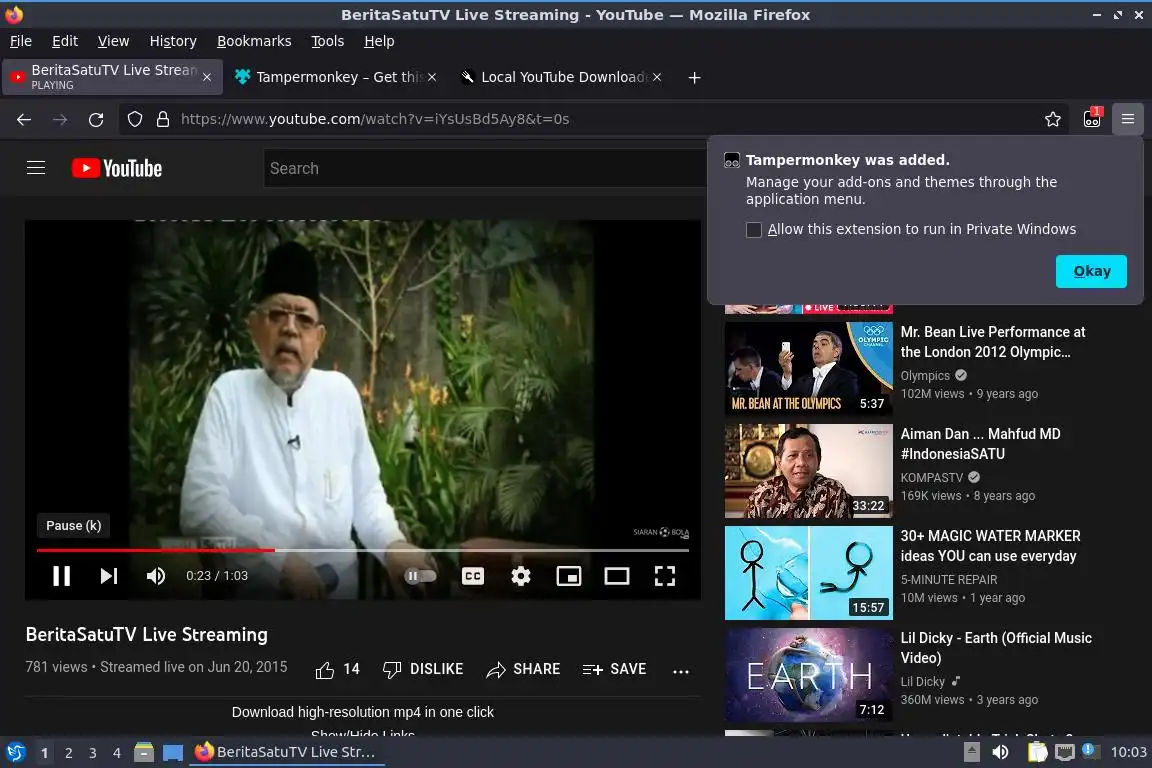Image resolution: width=1152 pixels, height=768 pixels.
Task: Open tracking protection shield icon
Action: pyautogui.click(x=134, y=119)
